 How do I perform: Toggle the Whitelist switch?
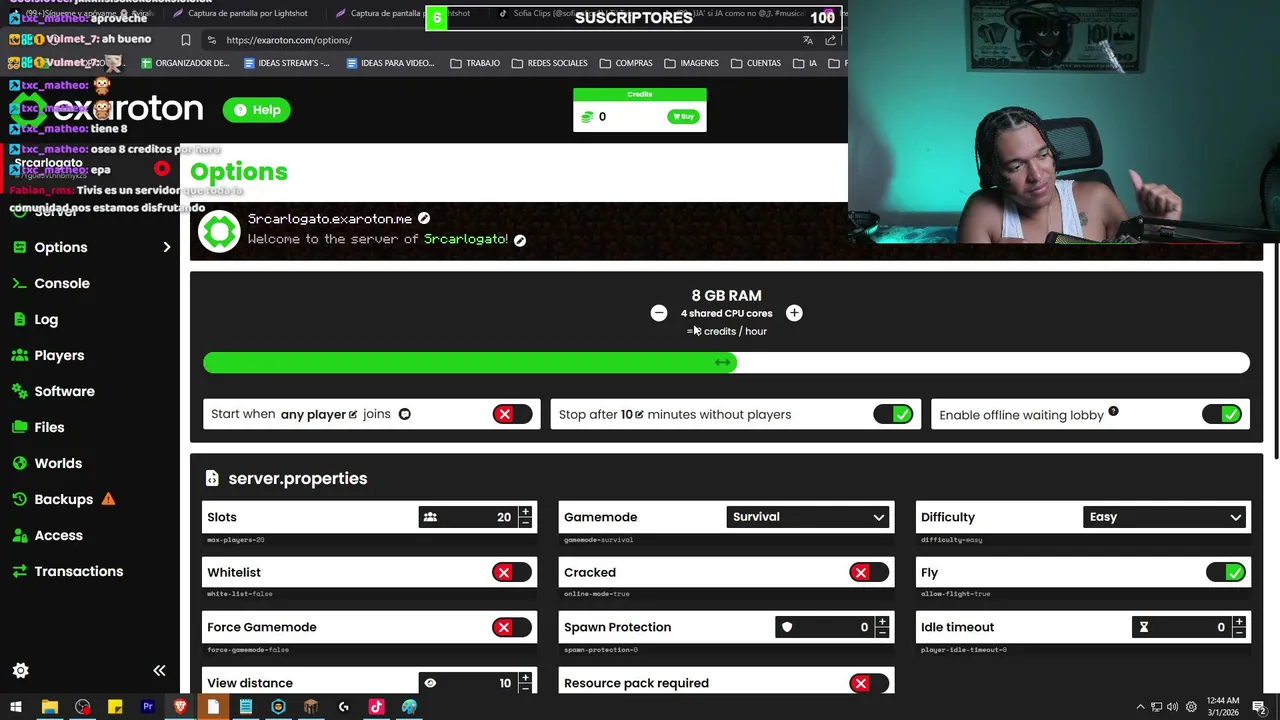point(512,572)
